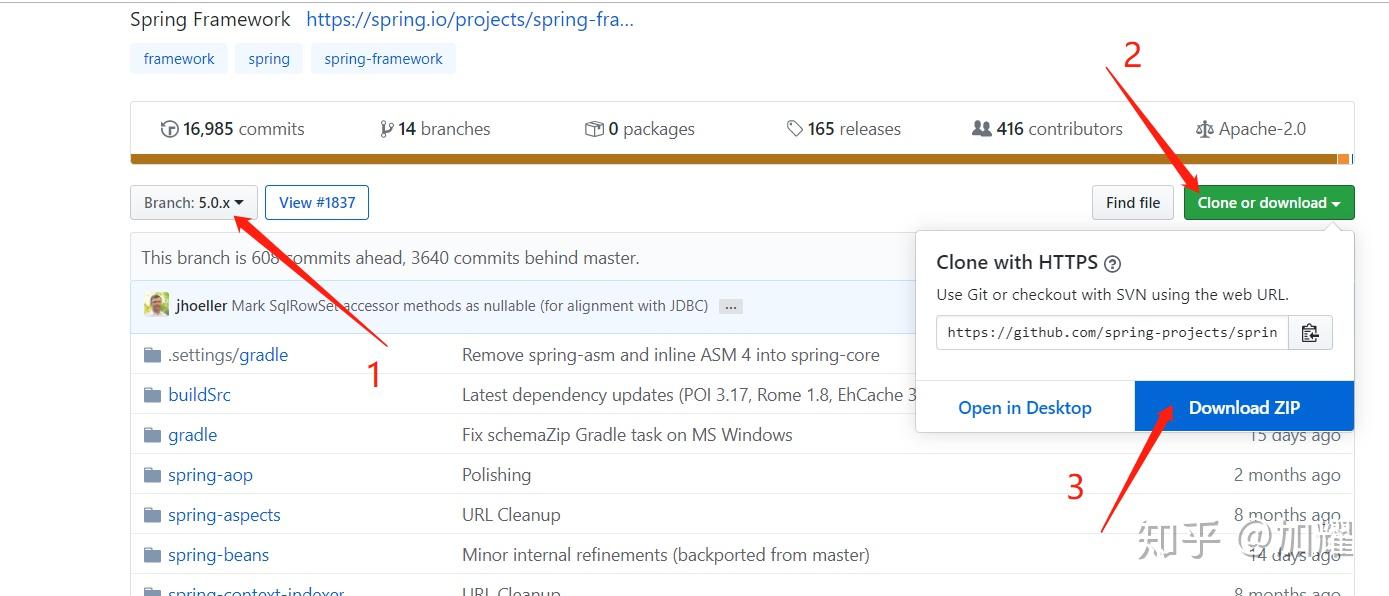Click the HTTPS clone URL field
1389x596 pixels.
pyautogui.click(x=1112, y=333)
